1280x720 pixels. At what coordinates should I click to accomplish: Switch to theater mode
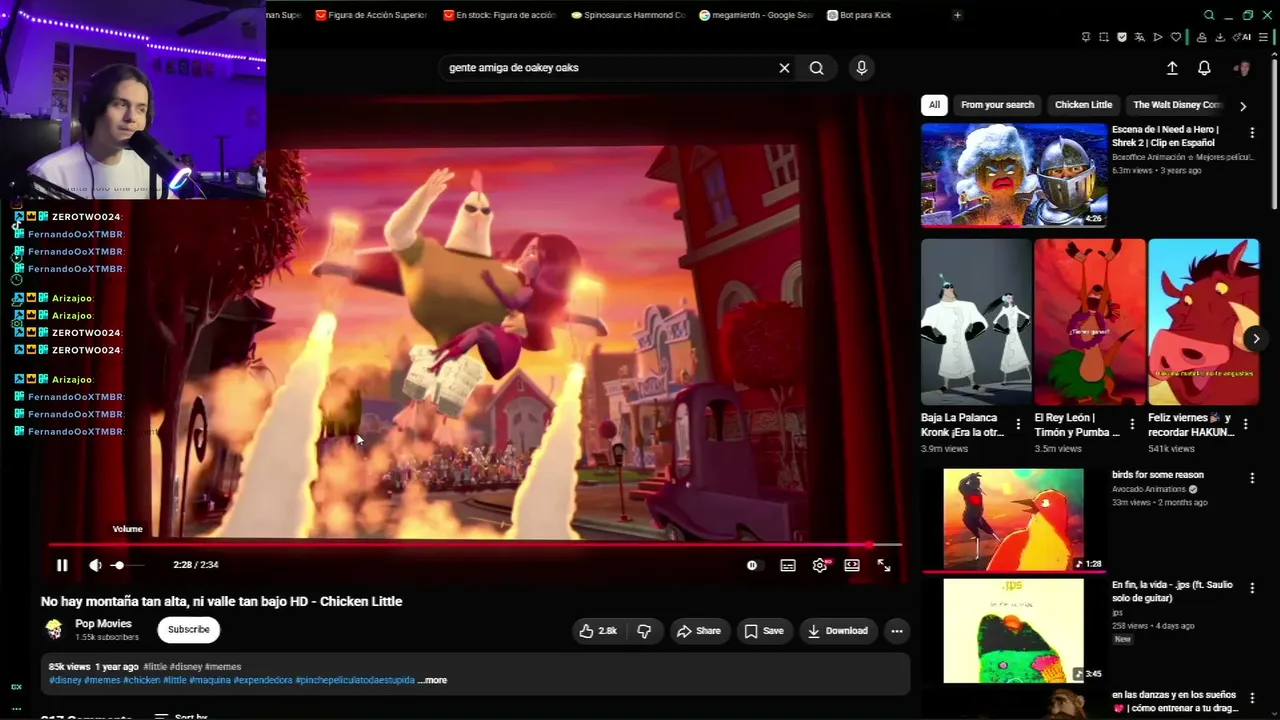[x=852, y=565]
